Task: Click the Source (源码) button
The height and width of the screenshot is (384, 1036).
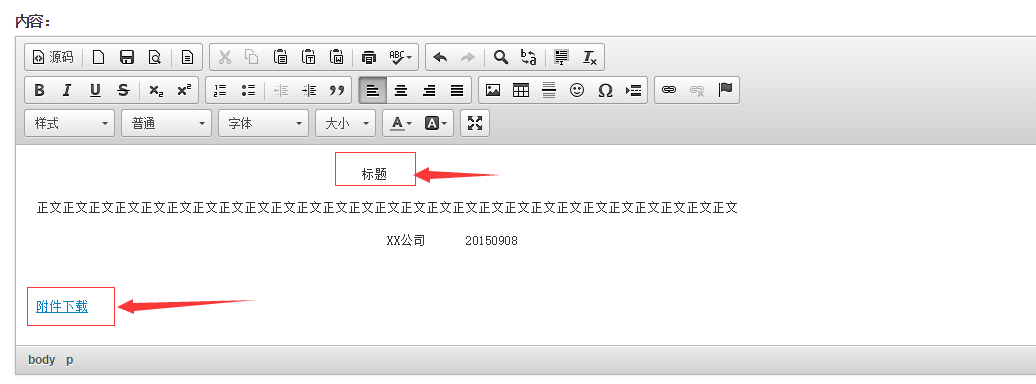Action: pos(54,57)
